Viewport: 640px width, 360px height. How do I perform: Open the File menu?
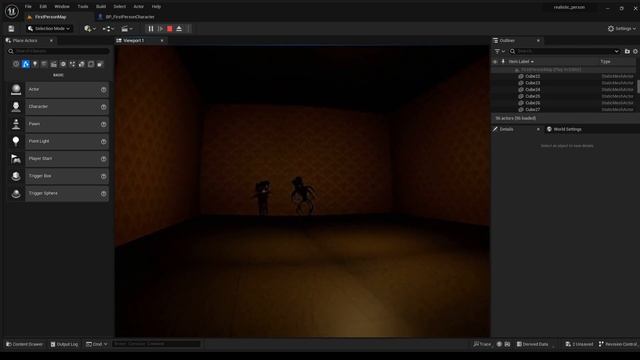28,7
